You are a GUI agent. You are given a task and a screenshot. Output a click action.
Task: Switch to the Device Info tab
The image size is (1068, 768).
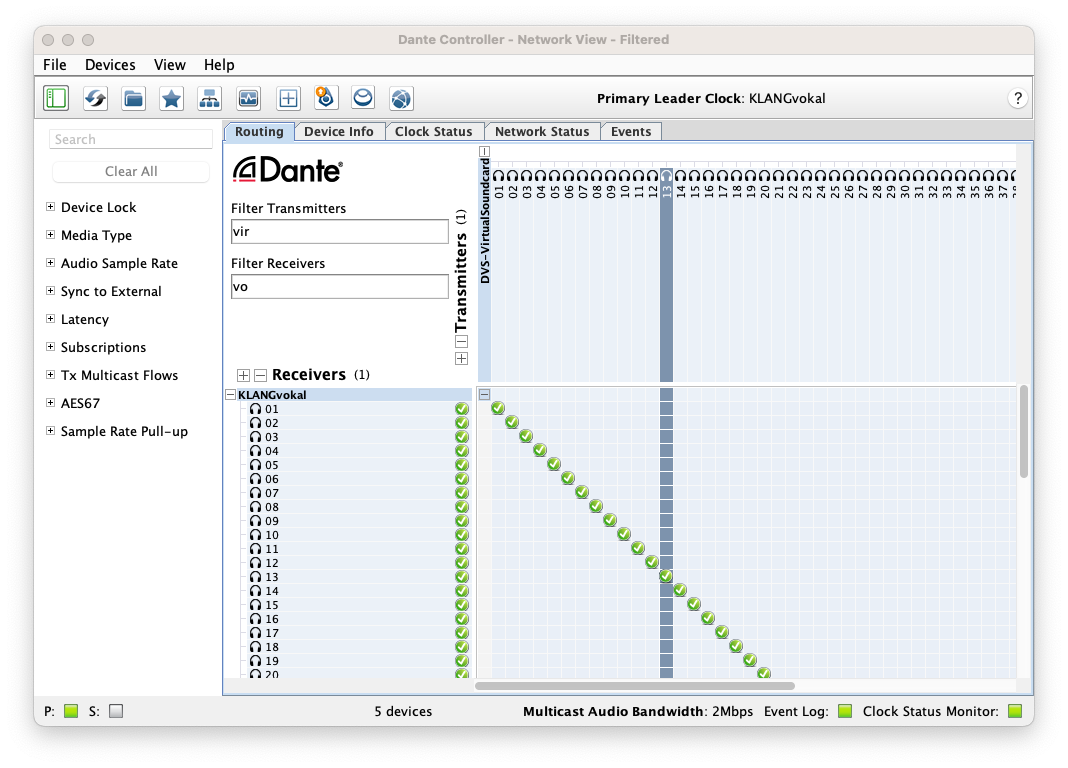pos(339,131)
